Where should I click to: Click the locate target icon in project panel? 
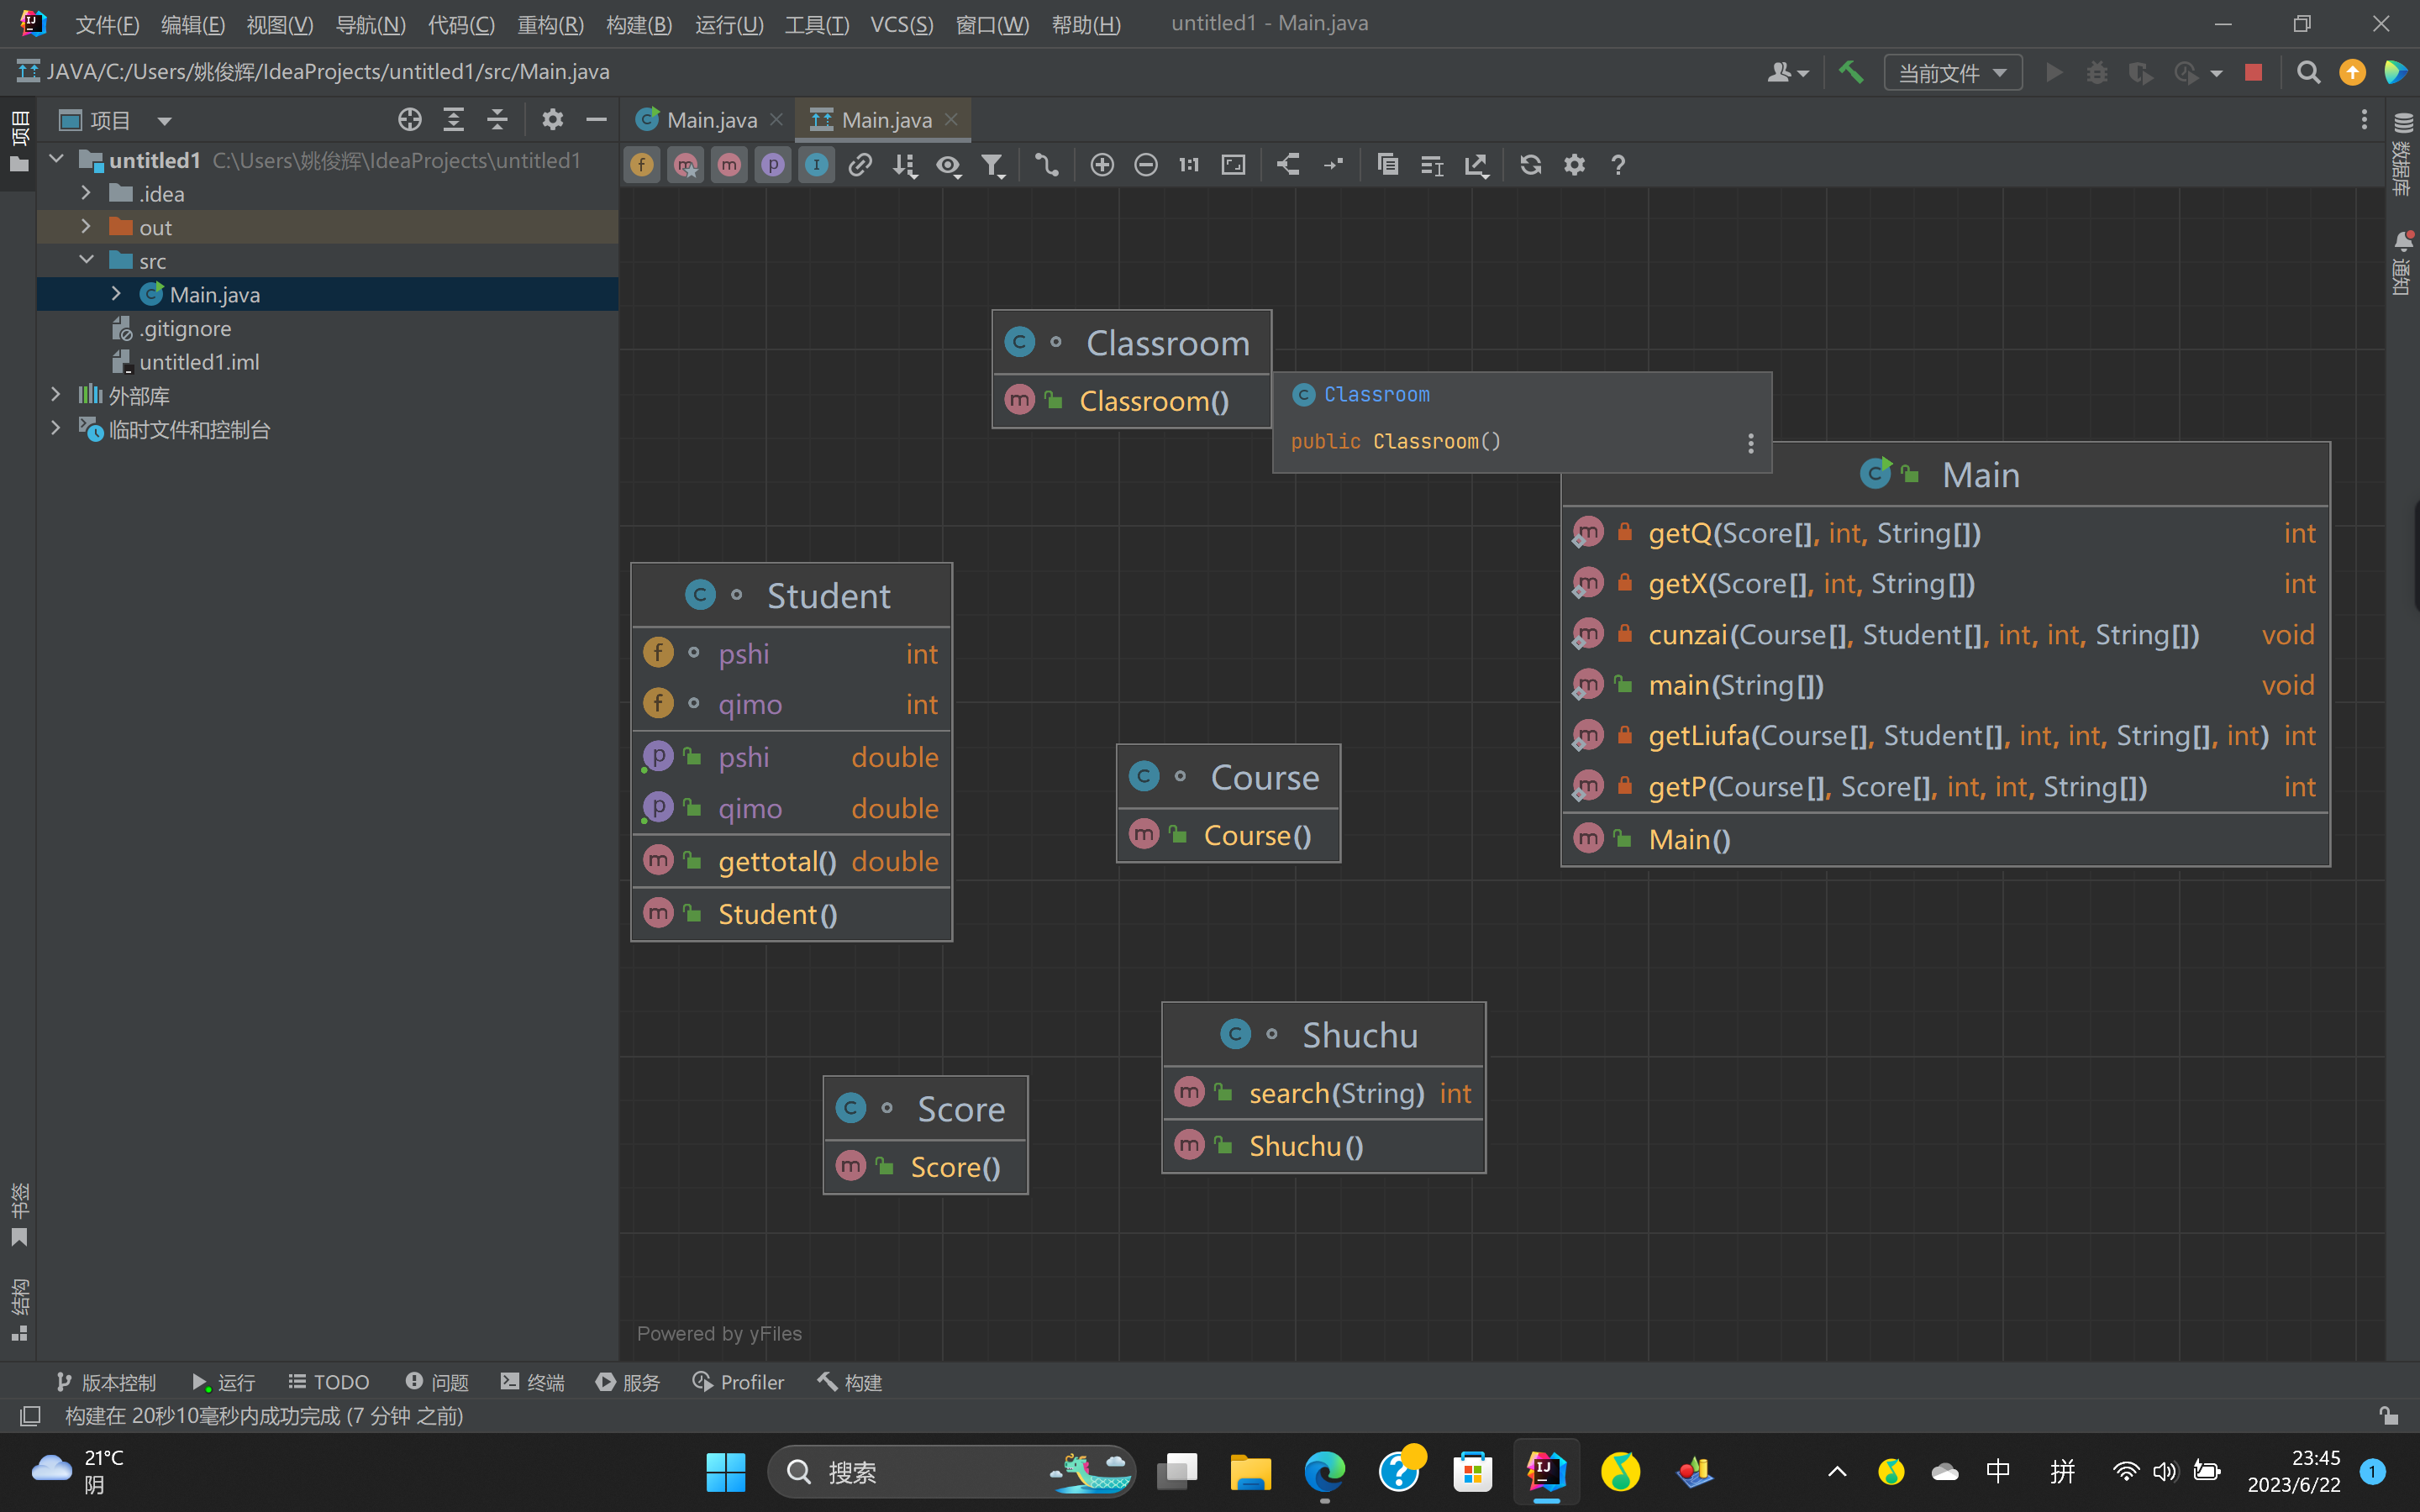click(409, 120)
